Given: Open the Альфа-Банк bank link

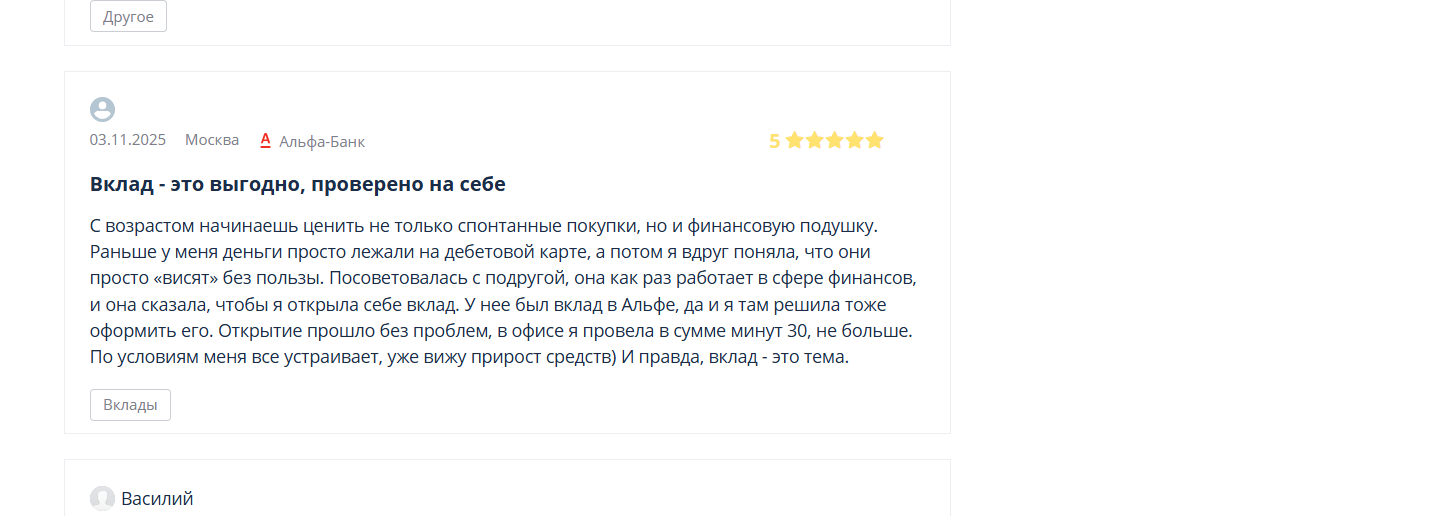Looking at the screenshot, I should 322,142.
